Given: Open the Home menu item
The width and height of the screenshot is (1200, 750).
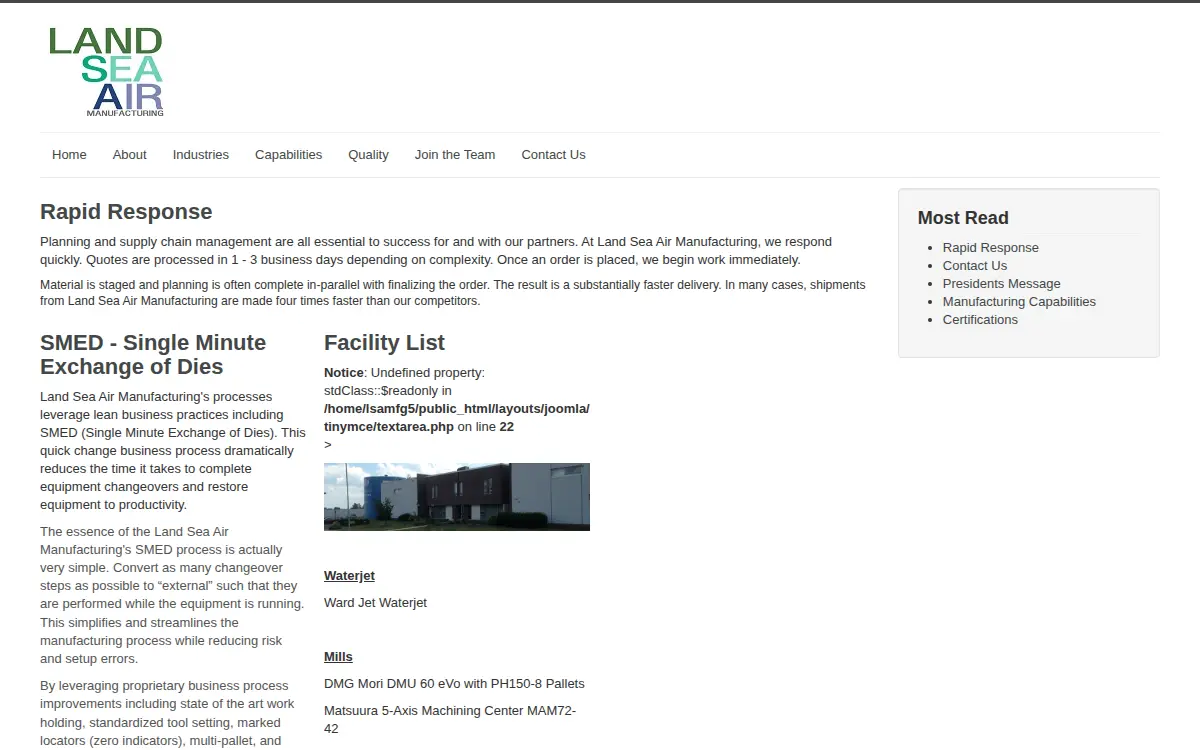Looking at the screenshot, I should pyautogui.click(x=69, y=155).
